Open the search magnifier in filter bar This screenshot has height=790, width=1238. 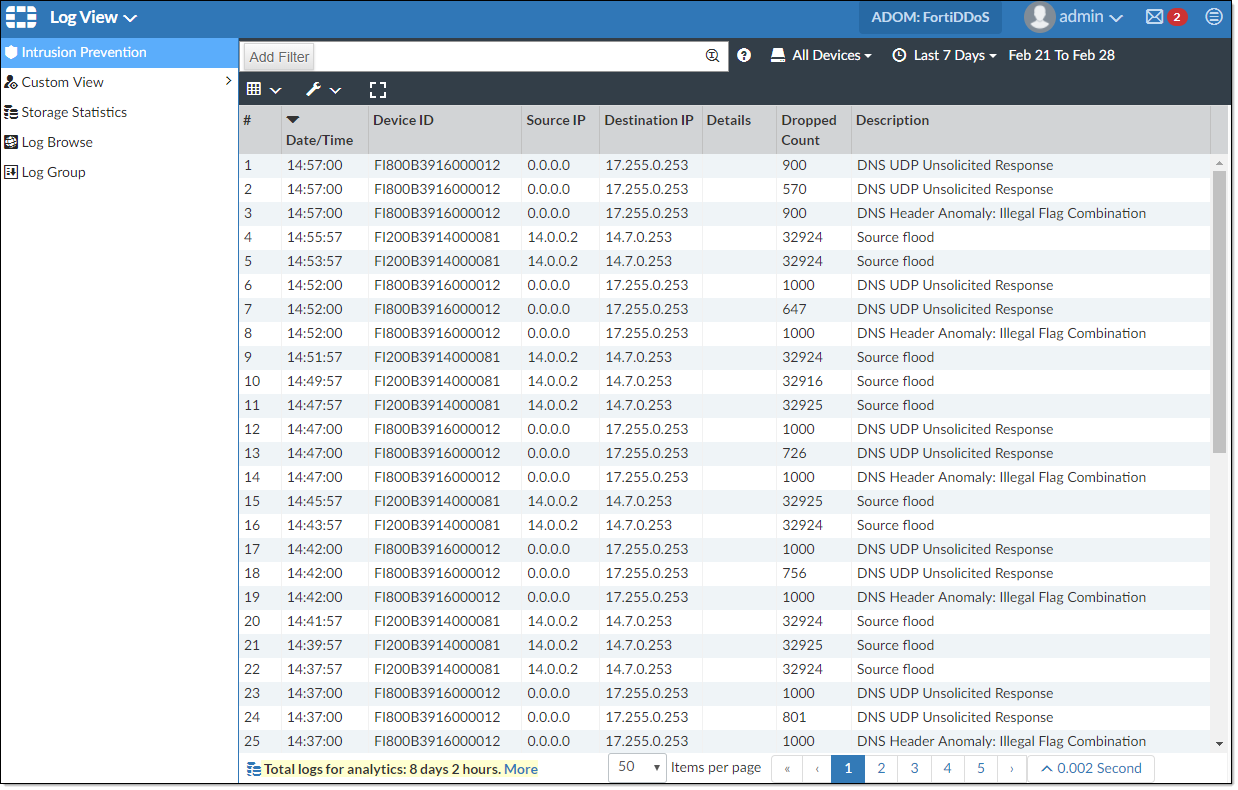pos(713,55)
